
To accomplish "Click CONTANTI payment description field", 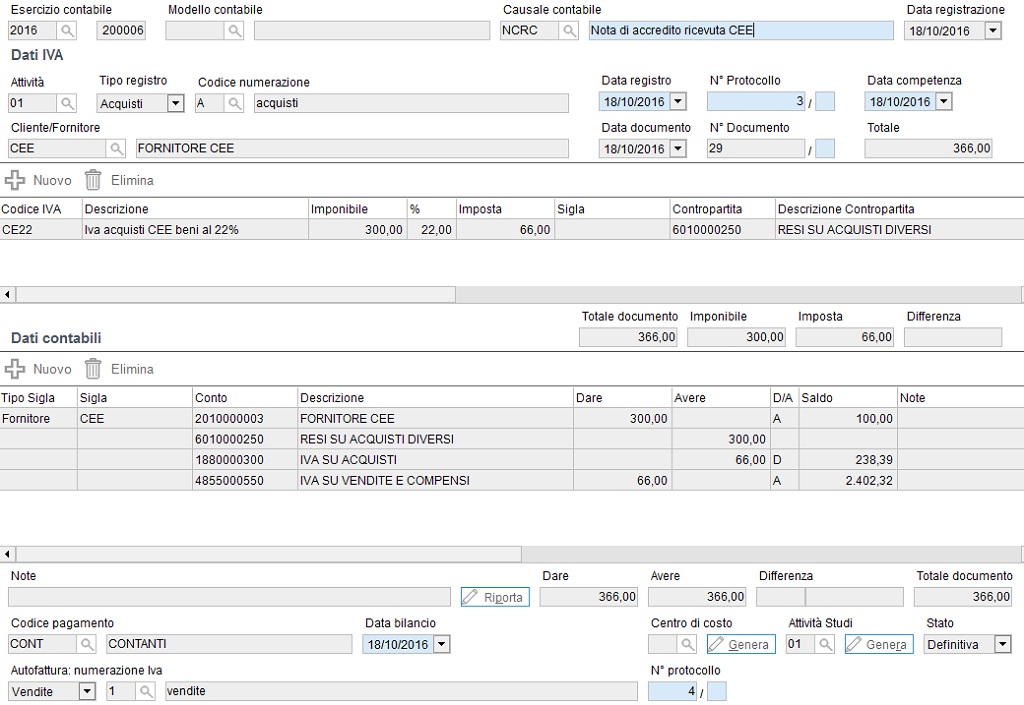I will point(229,644).
